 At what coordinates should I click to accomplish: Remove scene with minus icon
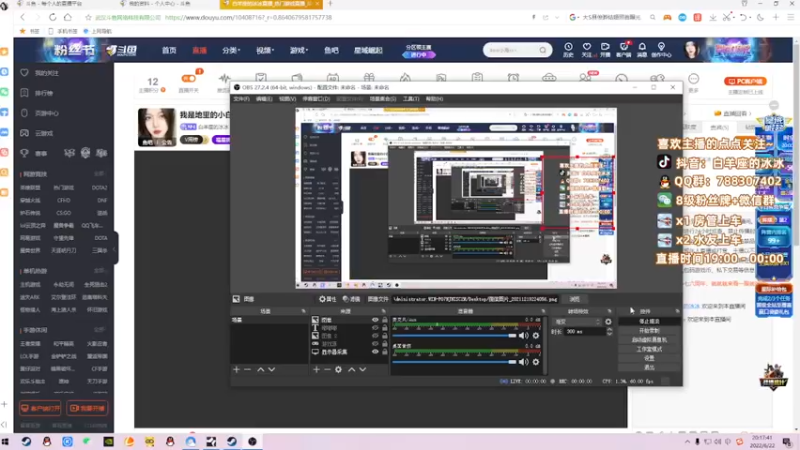[247, 369]
